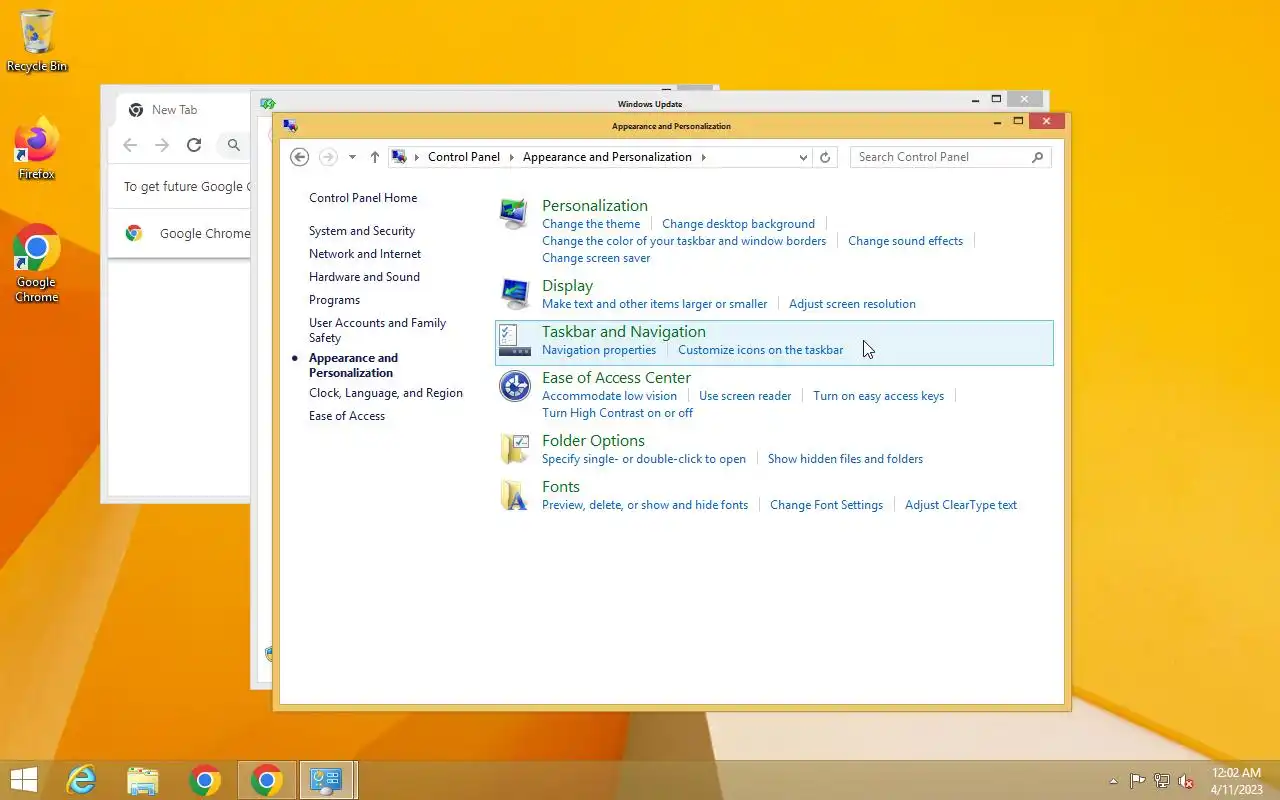Open the Fonts folder icon
This screenshot has height=800, width=1280.
[x=514, y=495]
